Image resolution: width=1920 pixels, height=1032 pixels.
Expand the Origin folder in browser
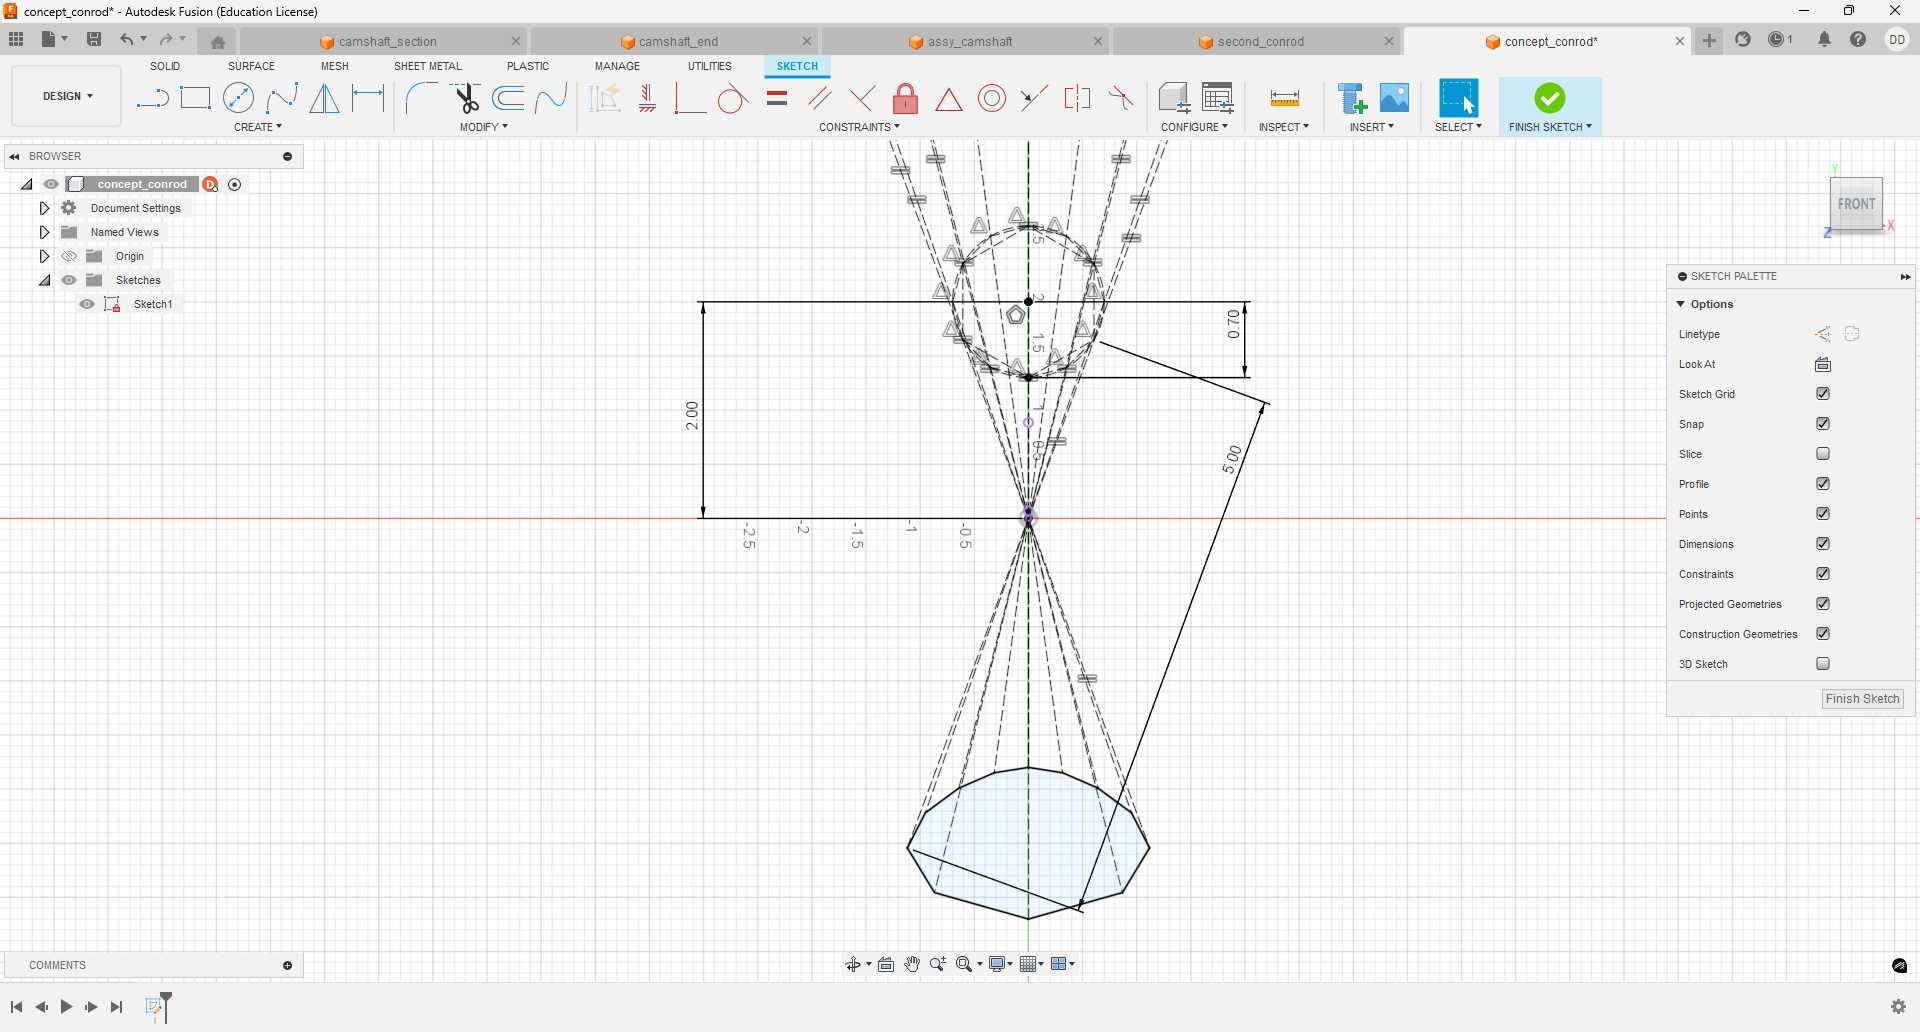click(44, 257)
